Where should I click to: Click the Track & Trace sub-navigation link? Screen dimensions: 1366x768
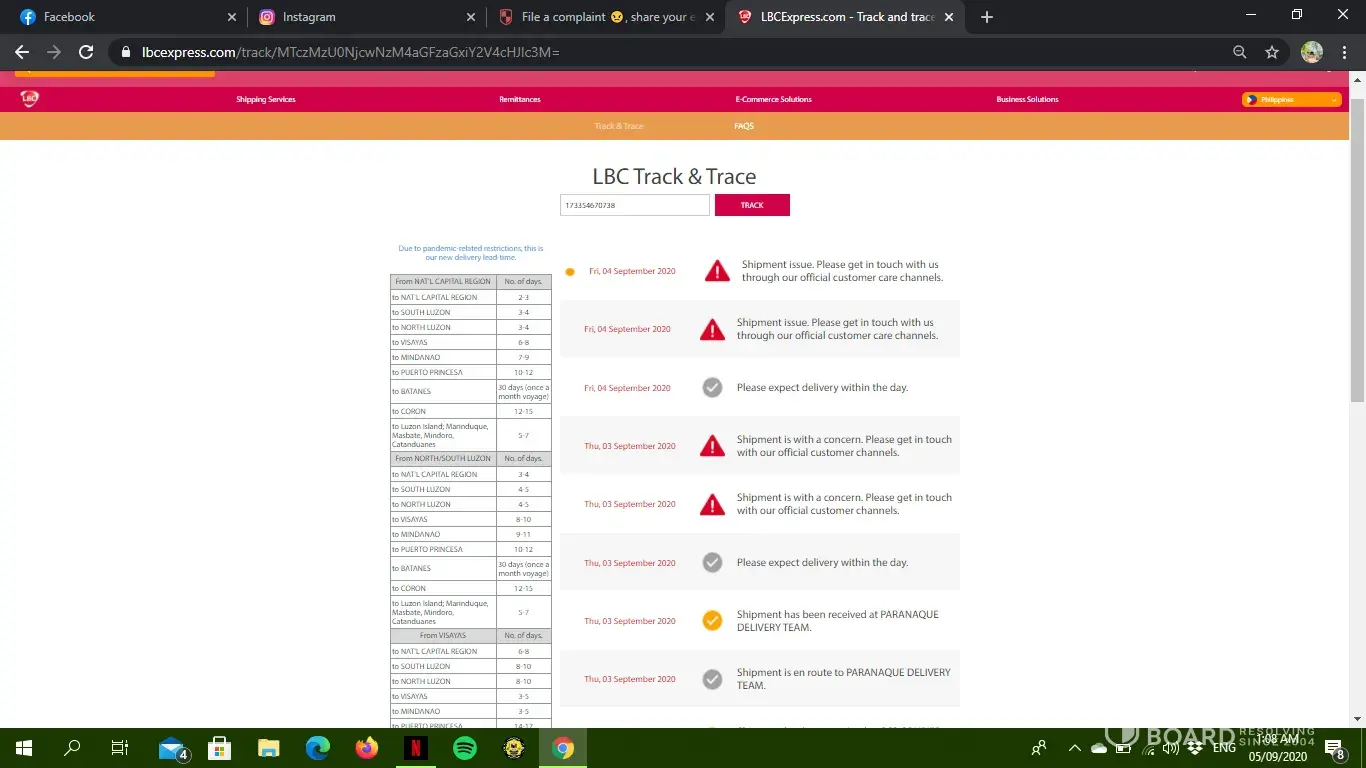click(619, 126)
